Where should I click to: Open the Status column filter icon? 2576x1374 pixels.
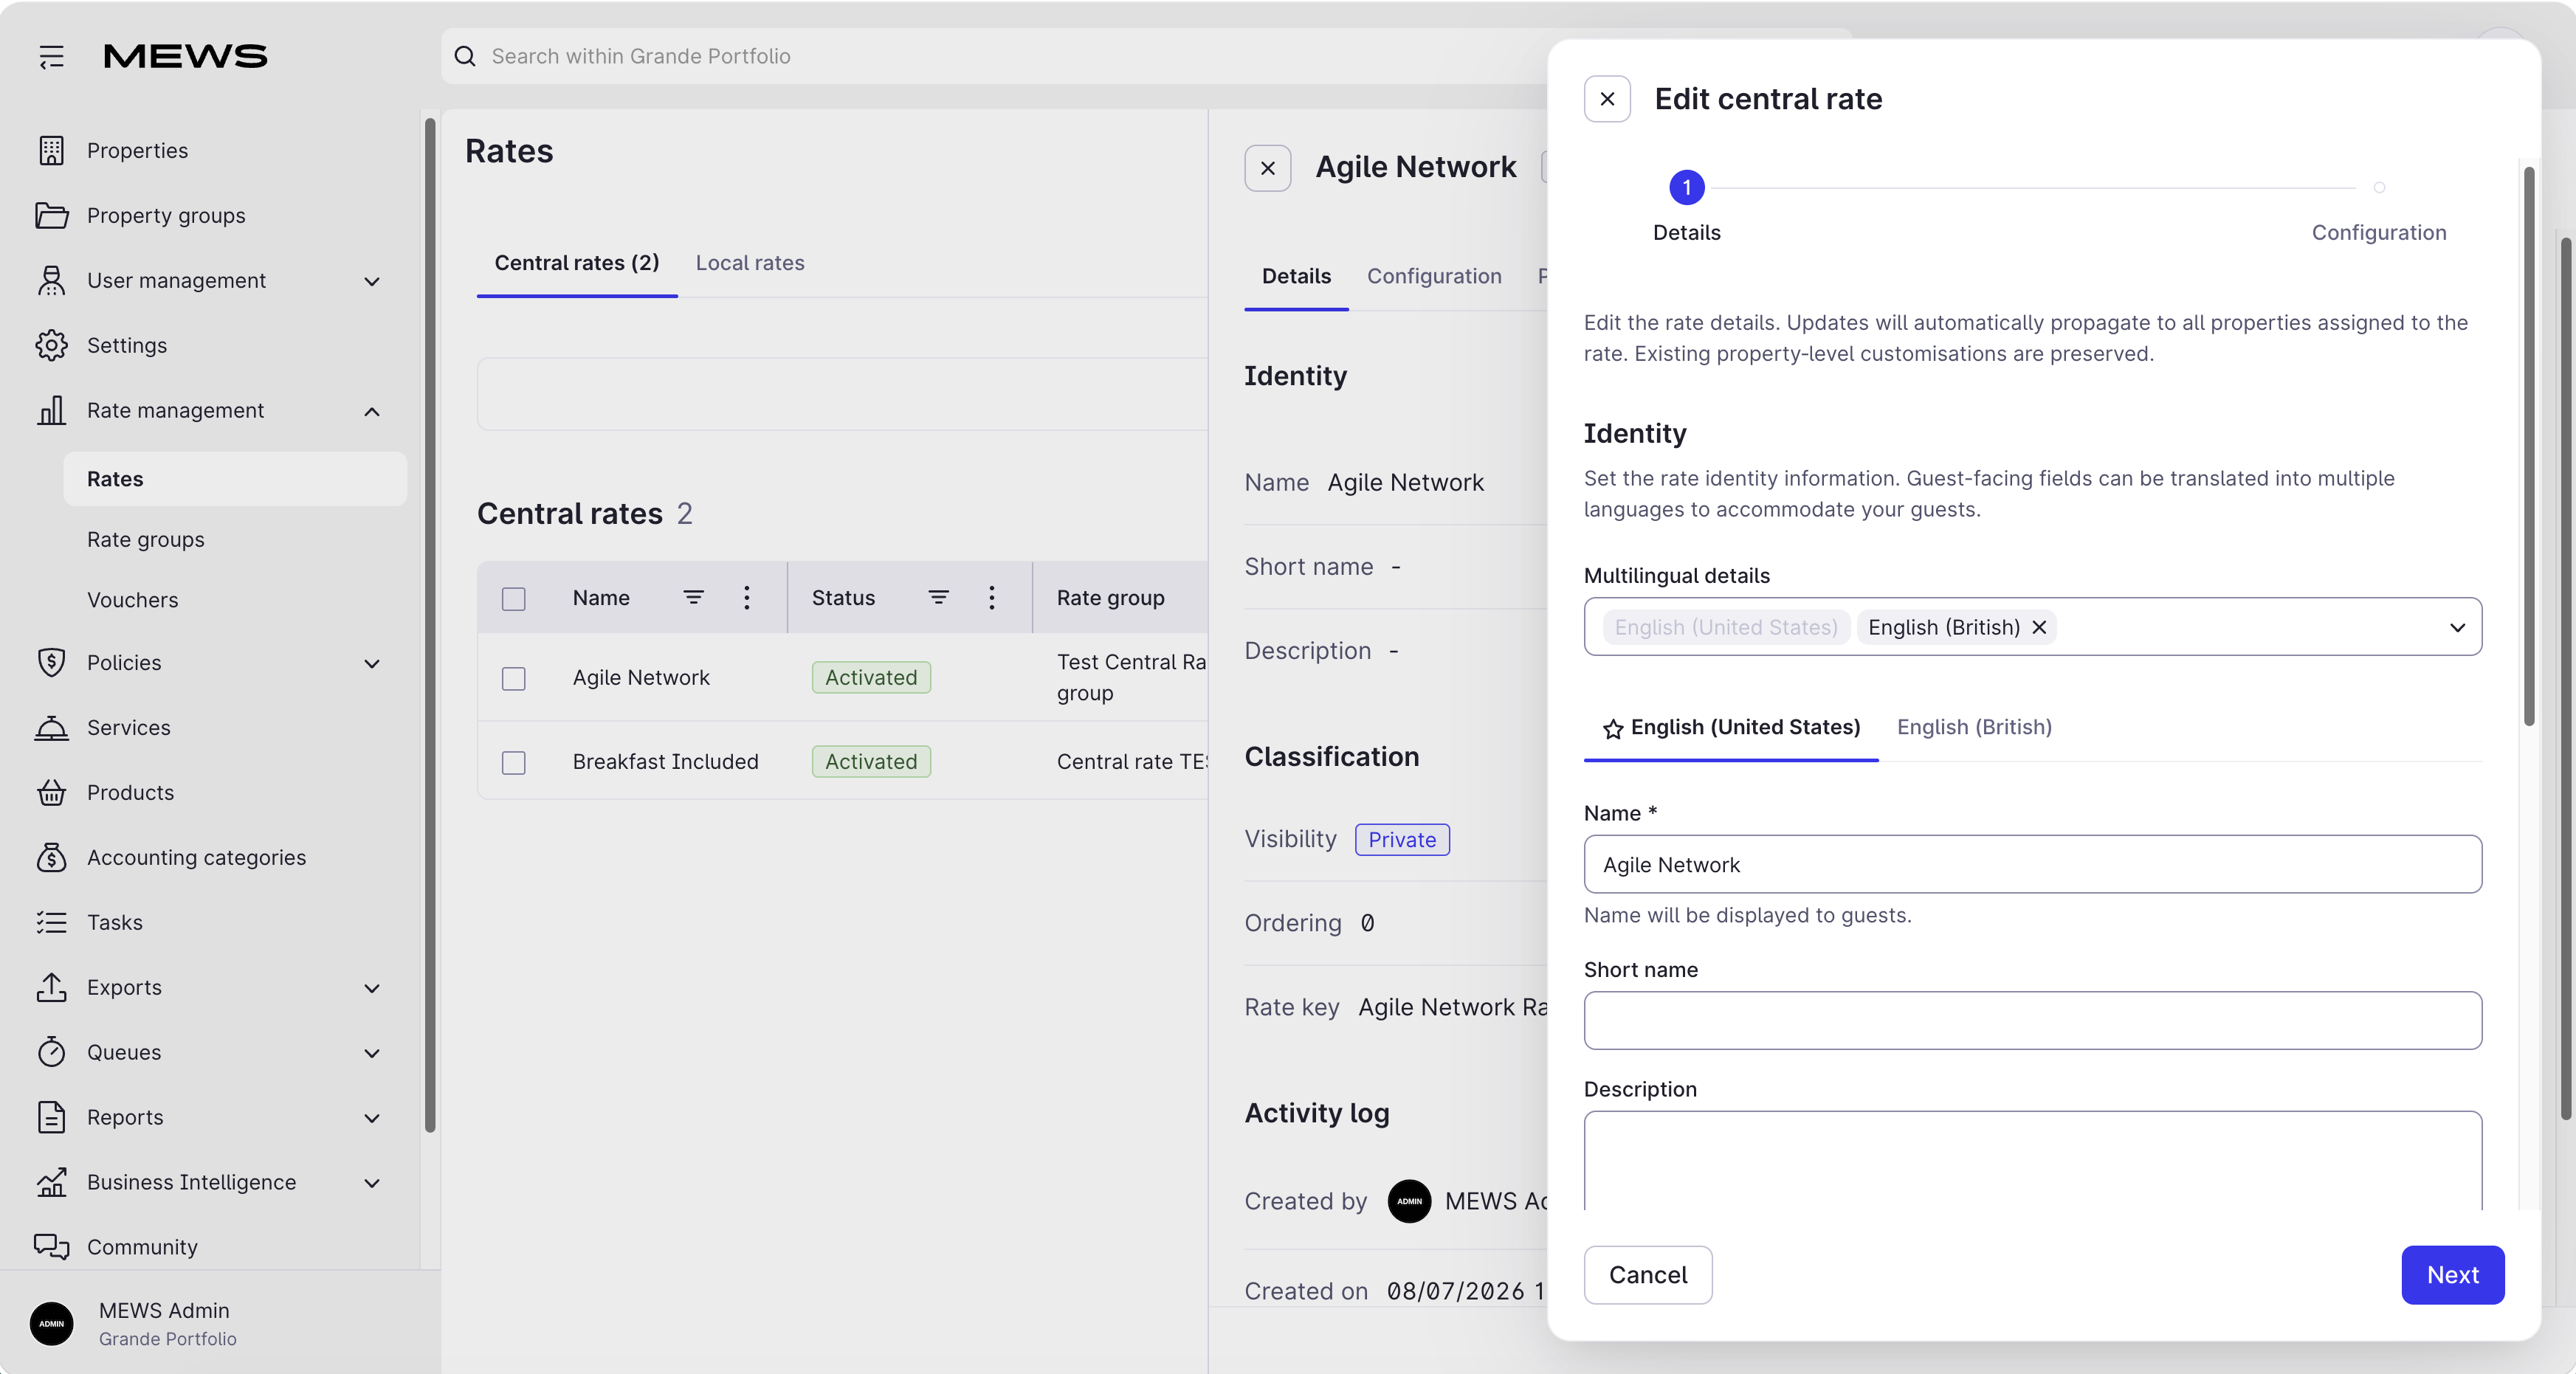tap(938, 597)
